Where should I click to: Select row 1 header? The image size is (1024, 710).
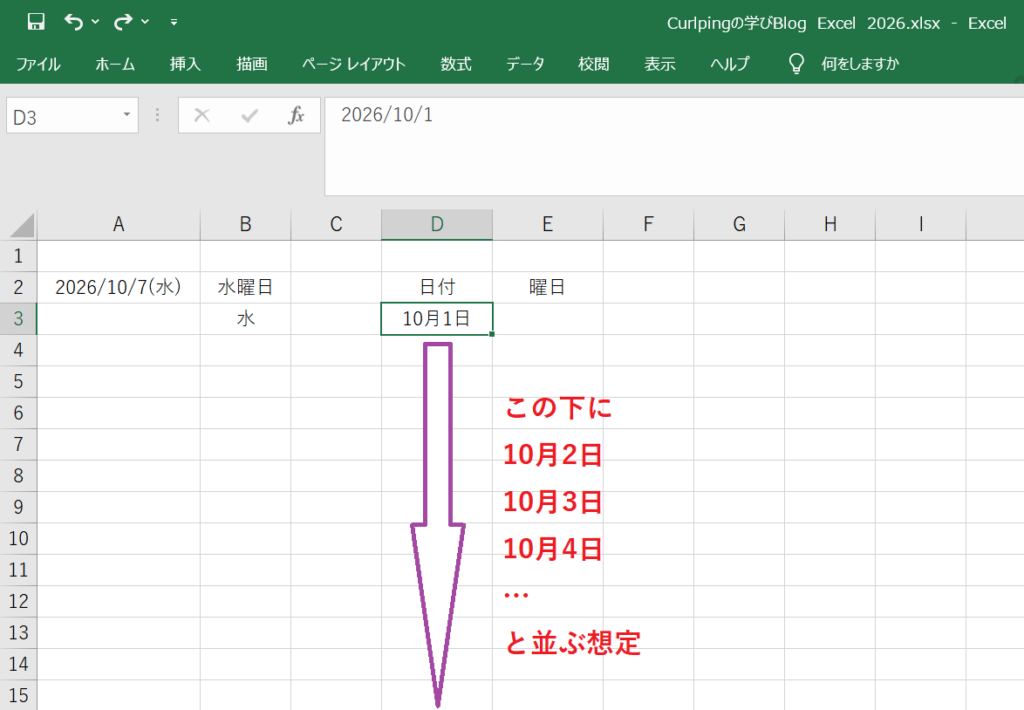point(18,256)
